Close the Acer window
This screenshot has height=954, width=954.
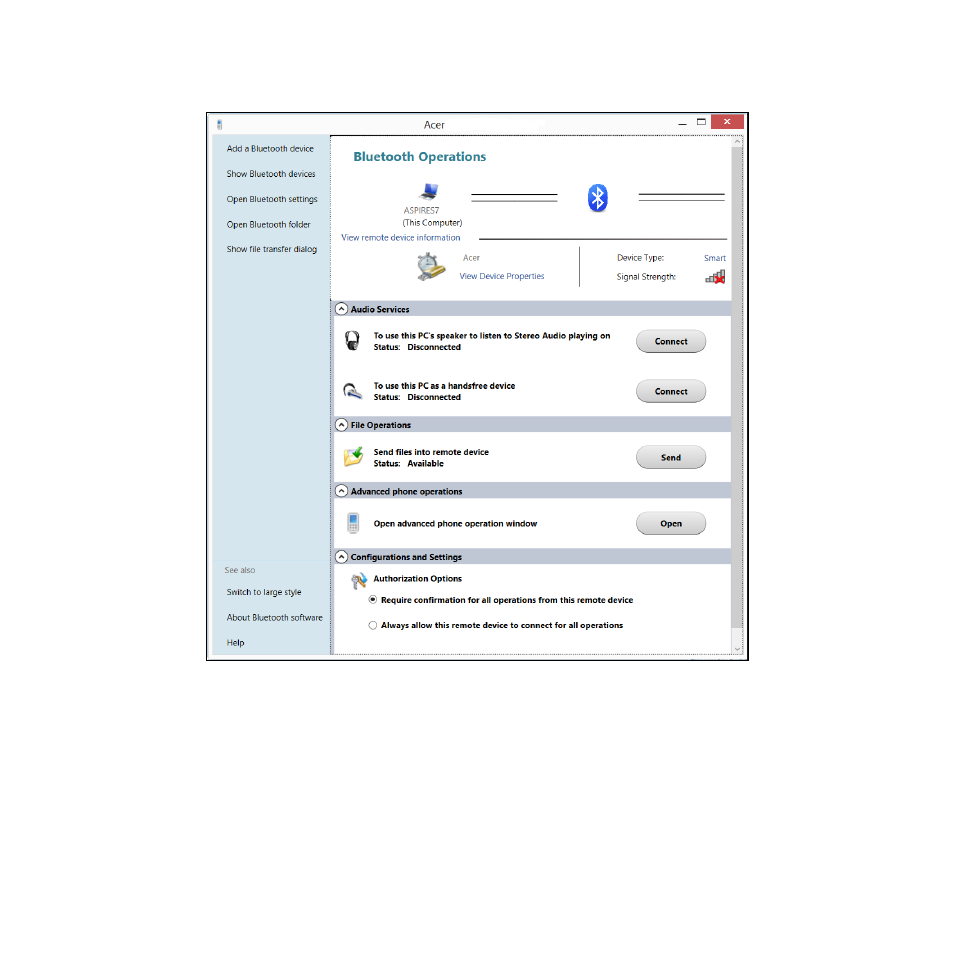[x=727, y=122]
